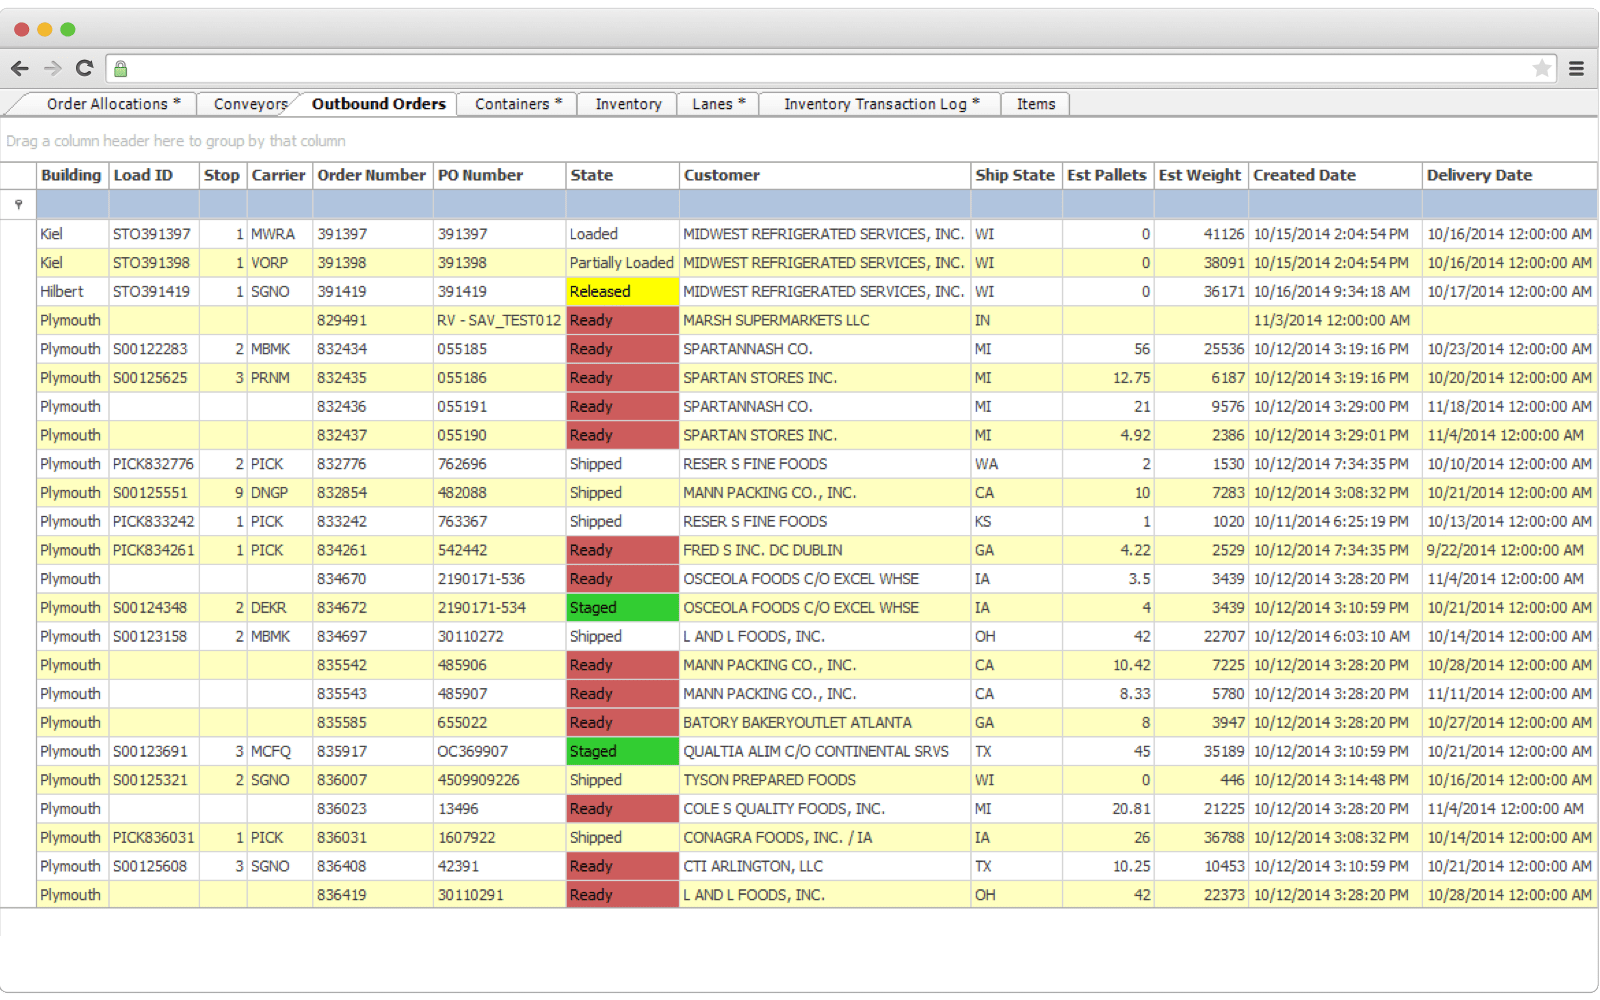Sort by the Customer column header
The image size is (1600, 1000).
825,175
